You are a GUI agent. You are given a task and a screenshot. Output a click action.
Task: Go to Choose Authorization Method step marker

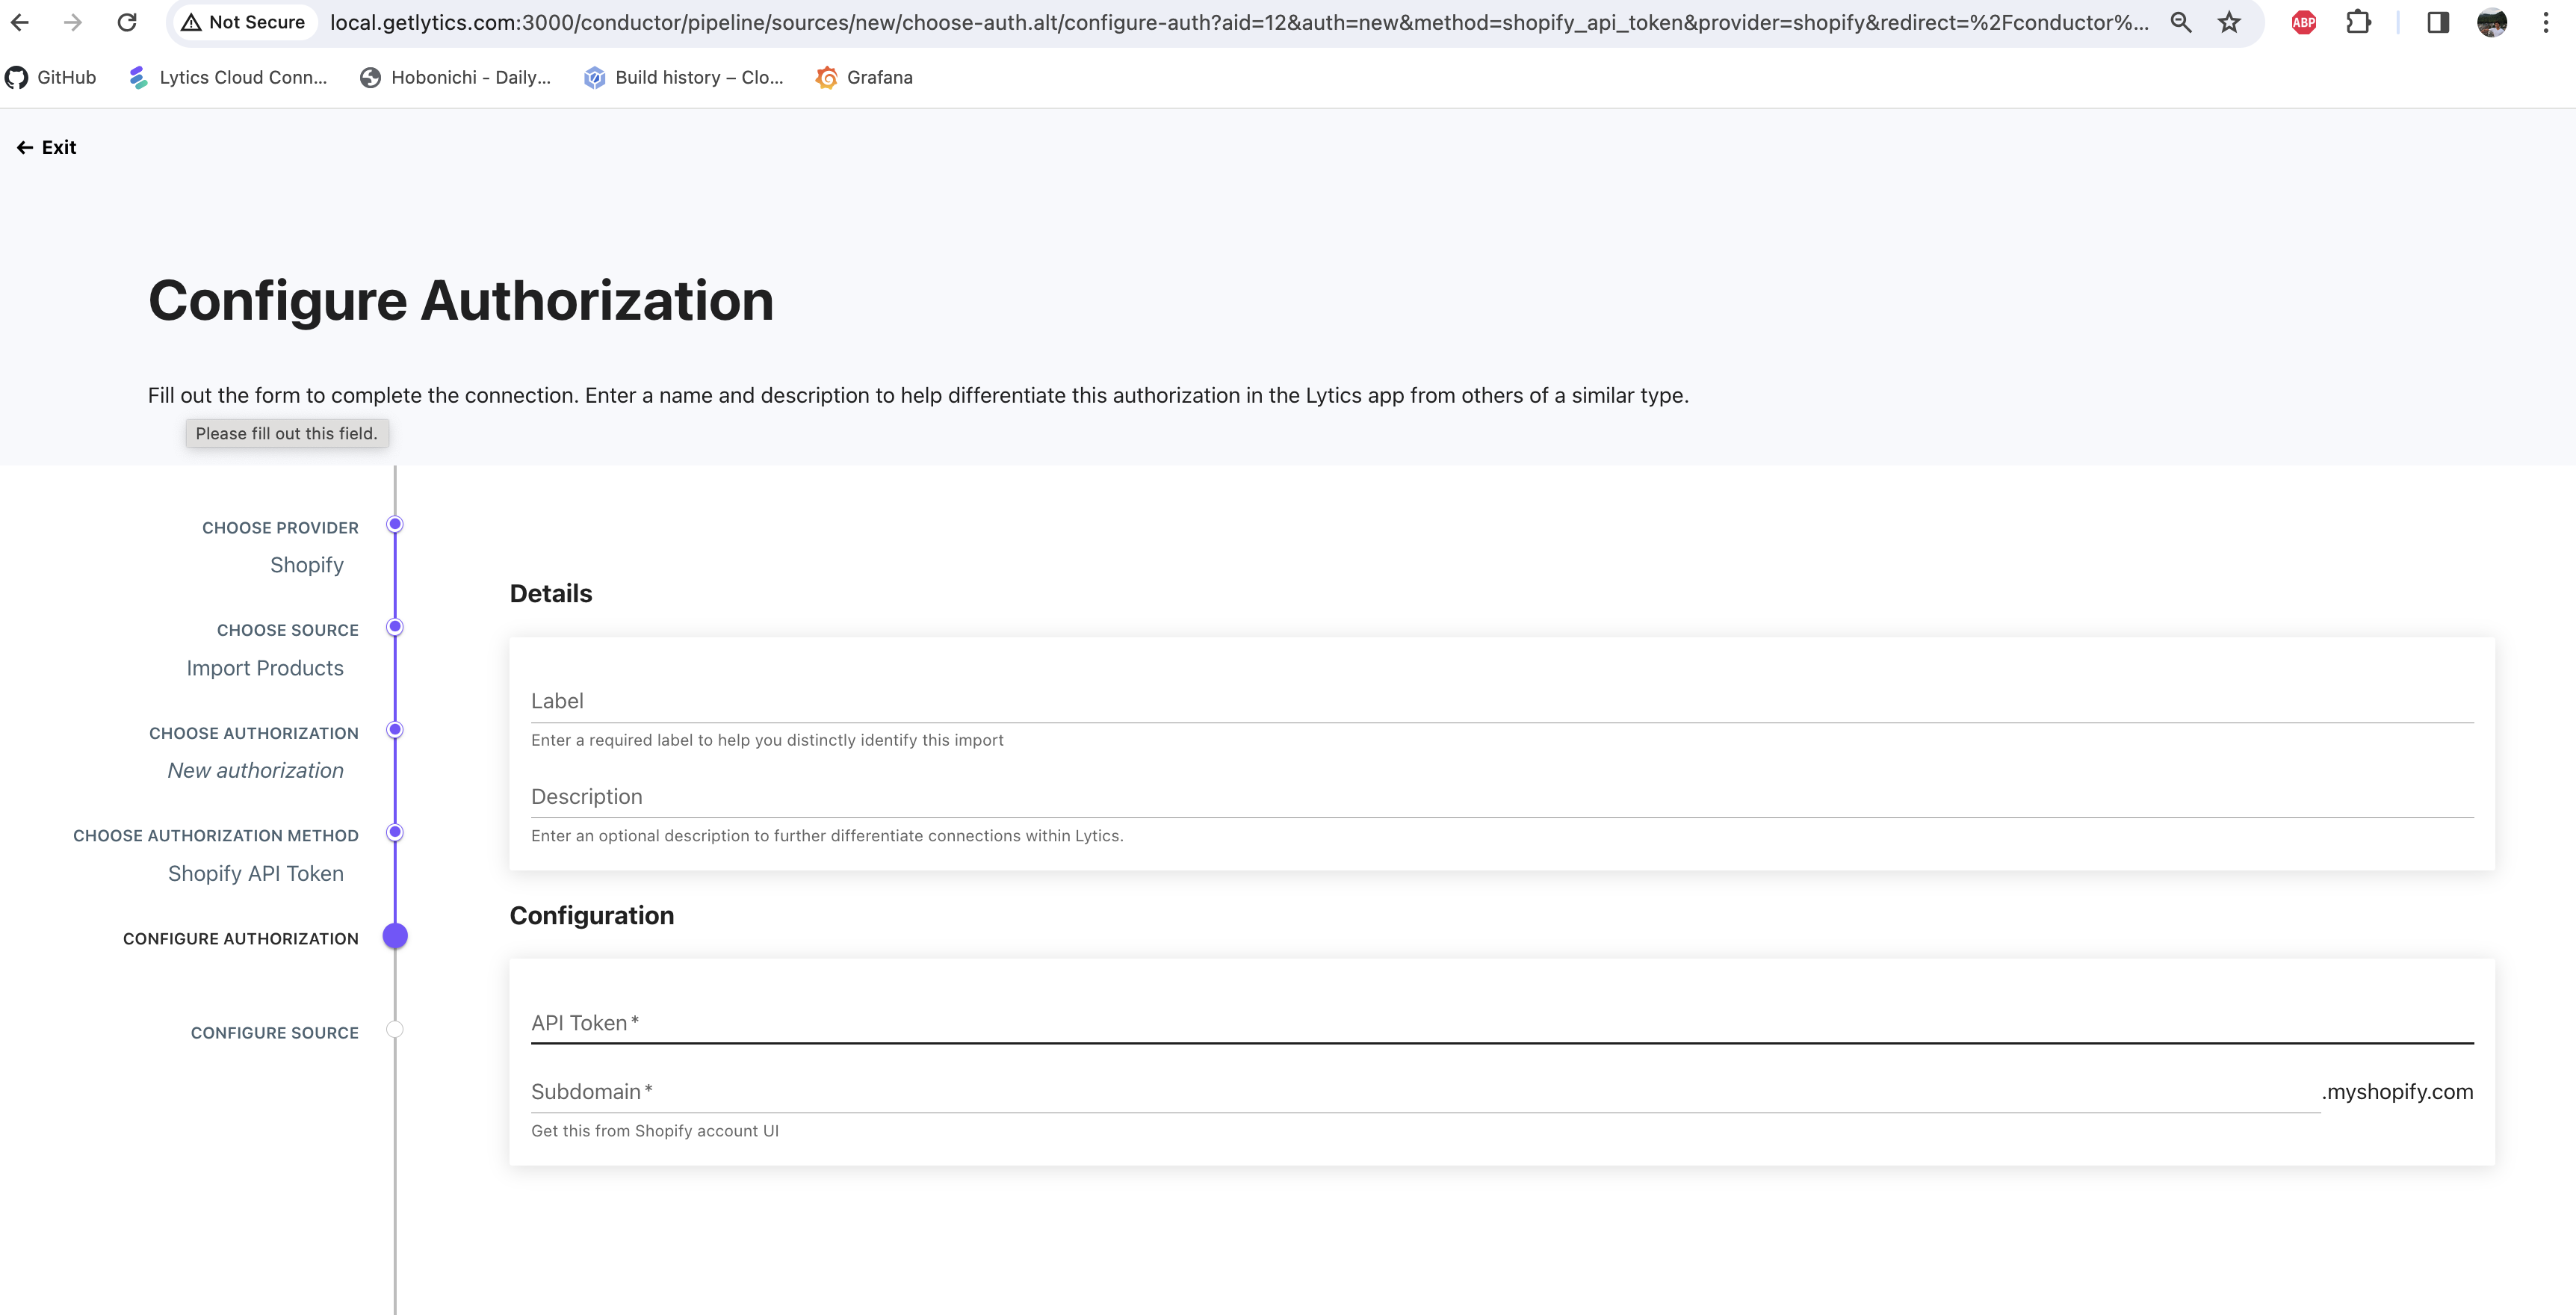[x=395, y=832]
